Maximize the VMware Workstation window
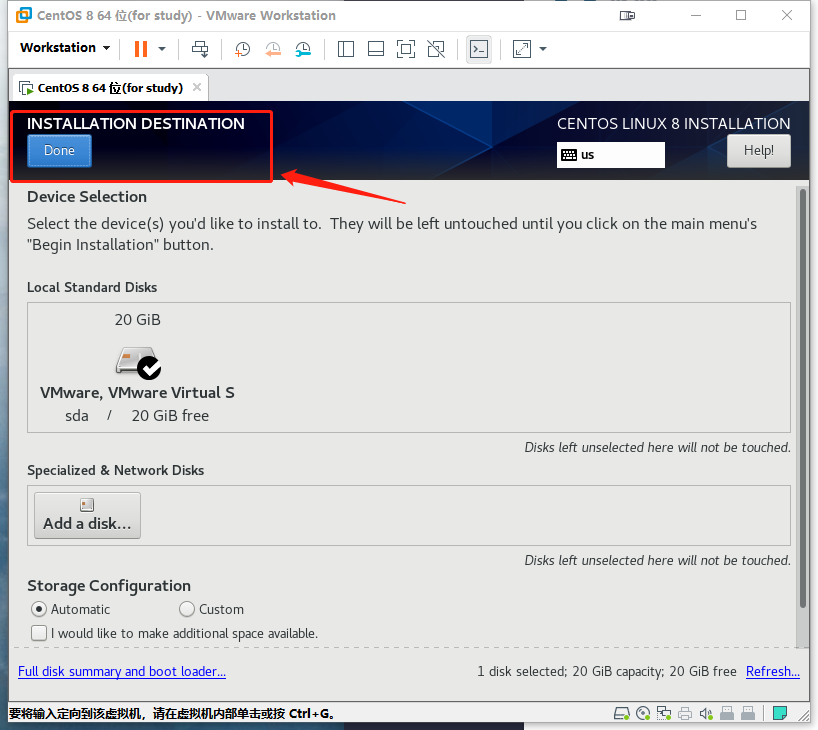This screenshot has height=730, width=818. (x=741, y=16)
